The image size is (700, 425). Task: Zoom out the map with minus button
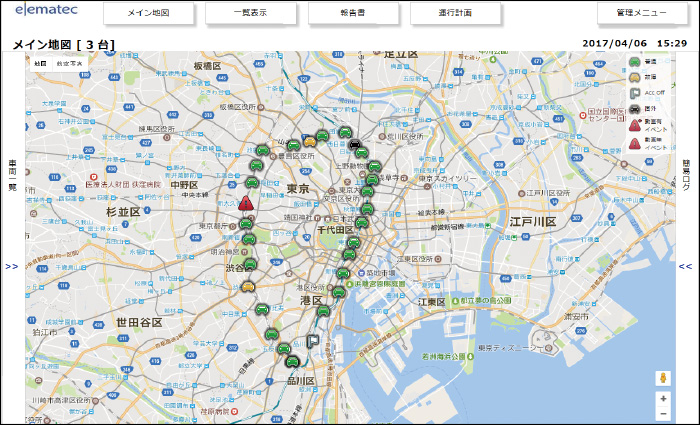pyautogui.click(x=662, y=412)
